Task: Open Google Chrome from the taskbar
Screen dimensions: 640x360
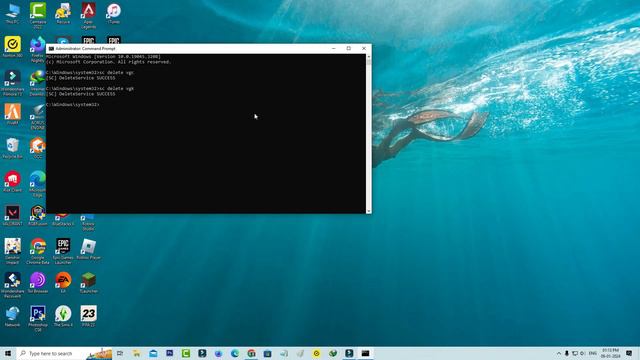Action: point(251,353)
